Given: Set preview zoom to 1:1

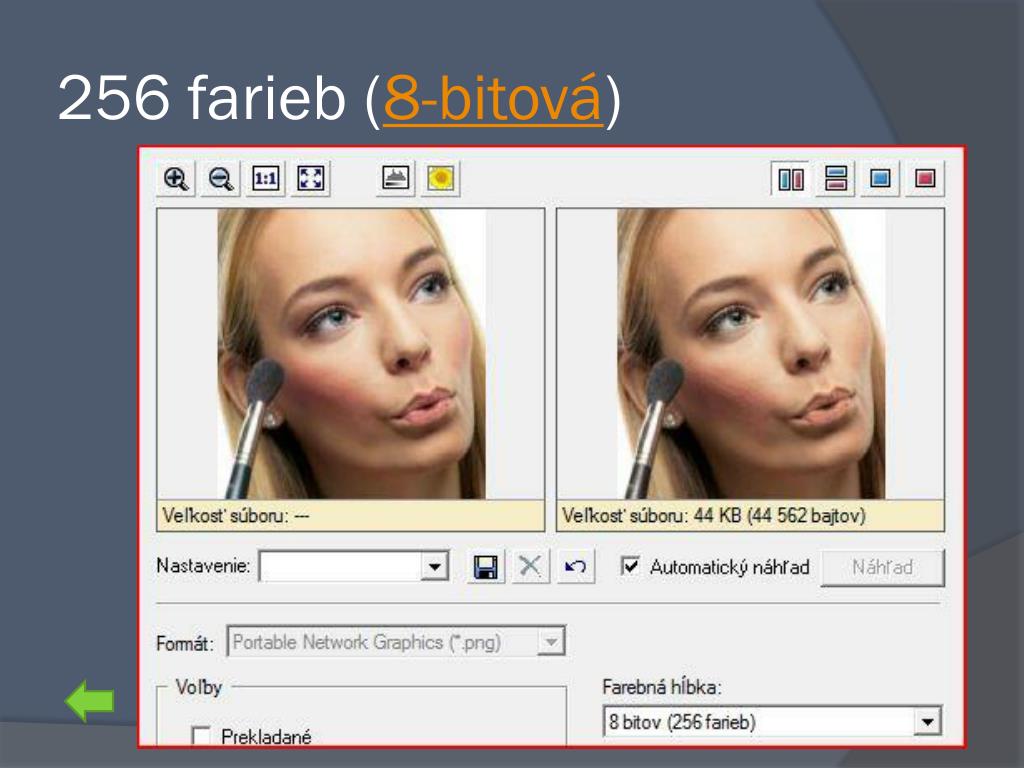Looking at the screenshot, I should click(266, 178).
